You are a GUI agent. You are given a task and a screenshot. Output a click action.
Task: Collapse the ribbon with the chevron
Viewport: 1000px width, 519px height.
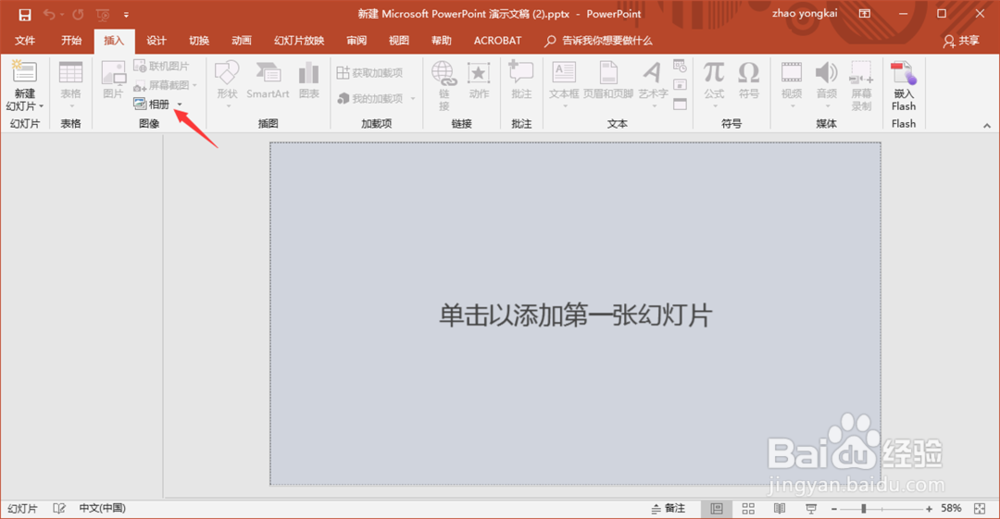click(x=987, y=126)
